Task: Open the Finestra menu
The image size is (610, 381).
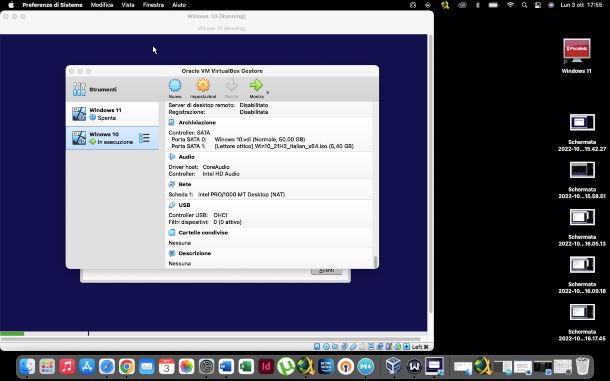Action: (x=153, y=5)
